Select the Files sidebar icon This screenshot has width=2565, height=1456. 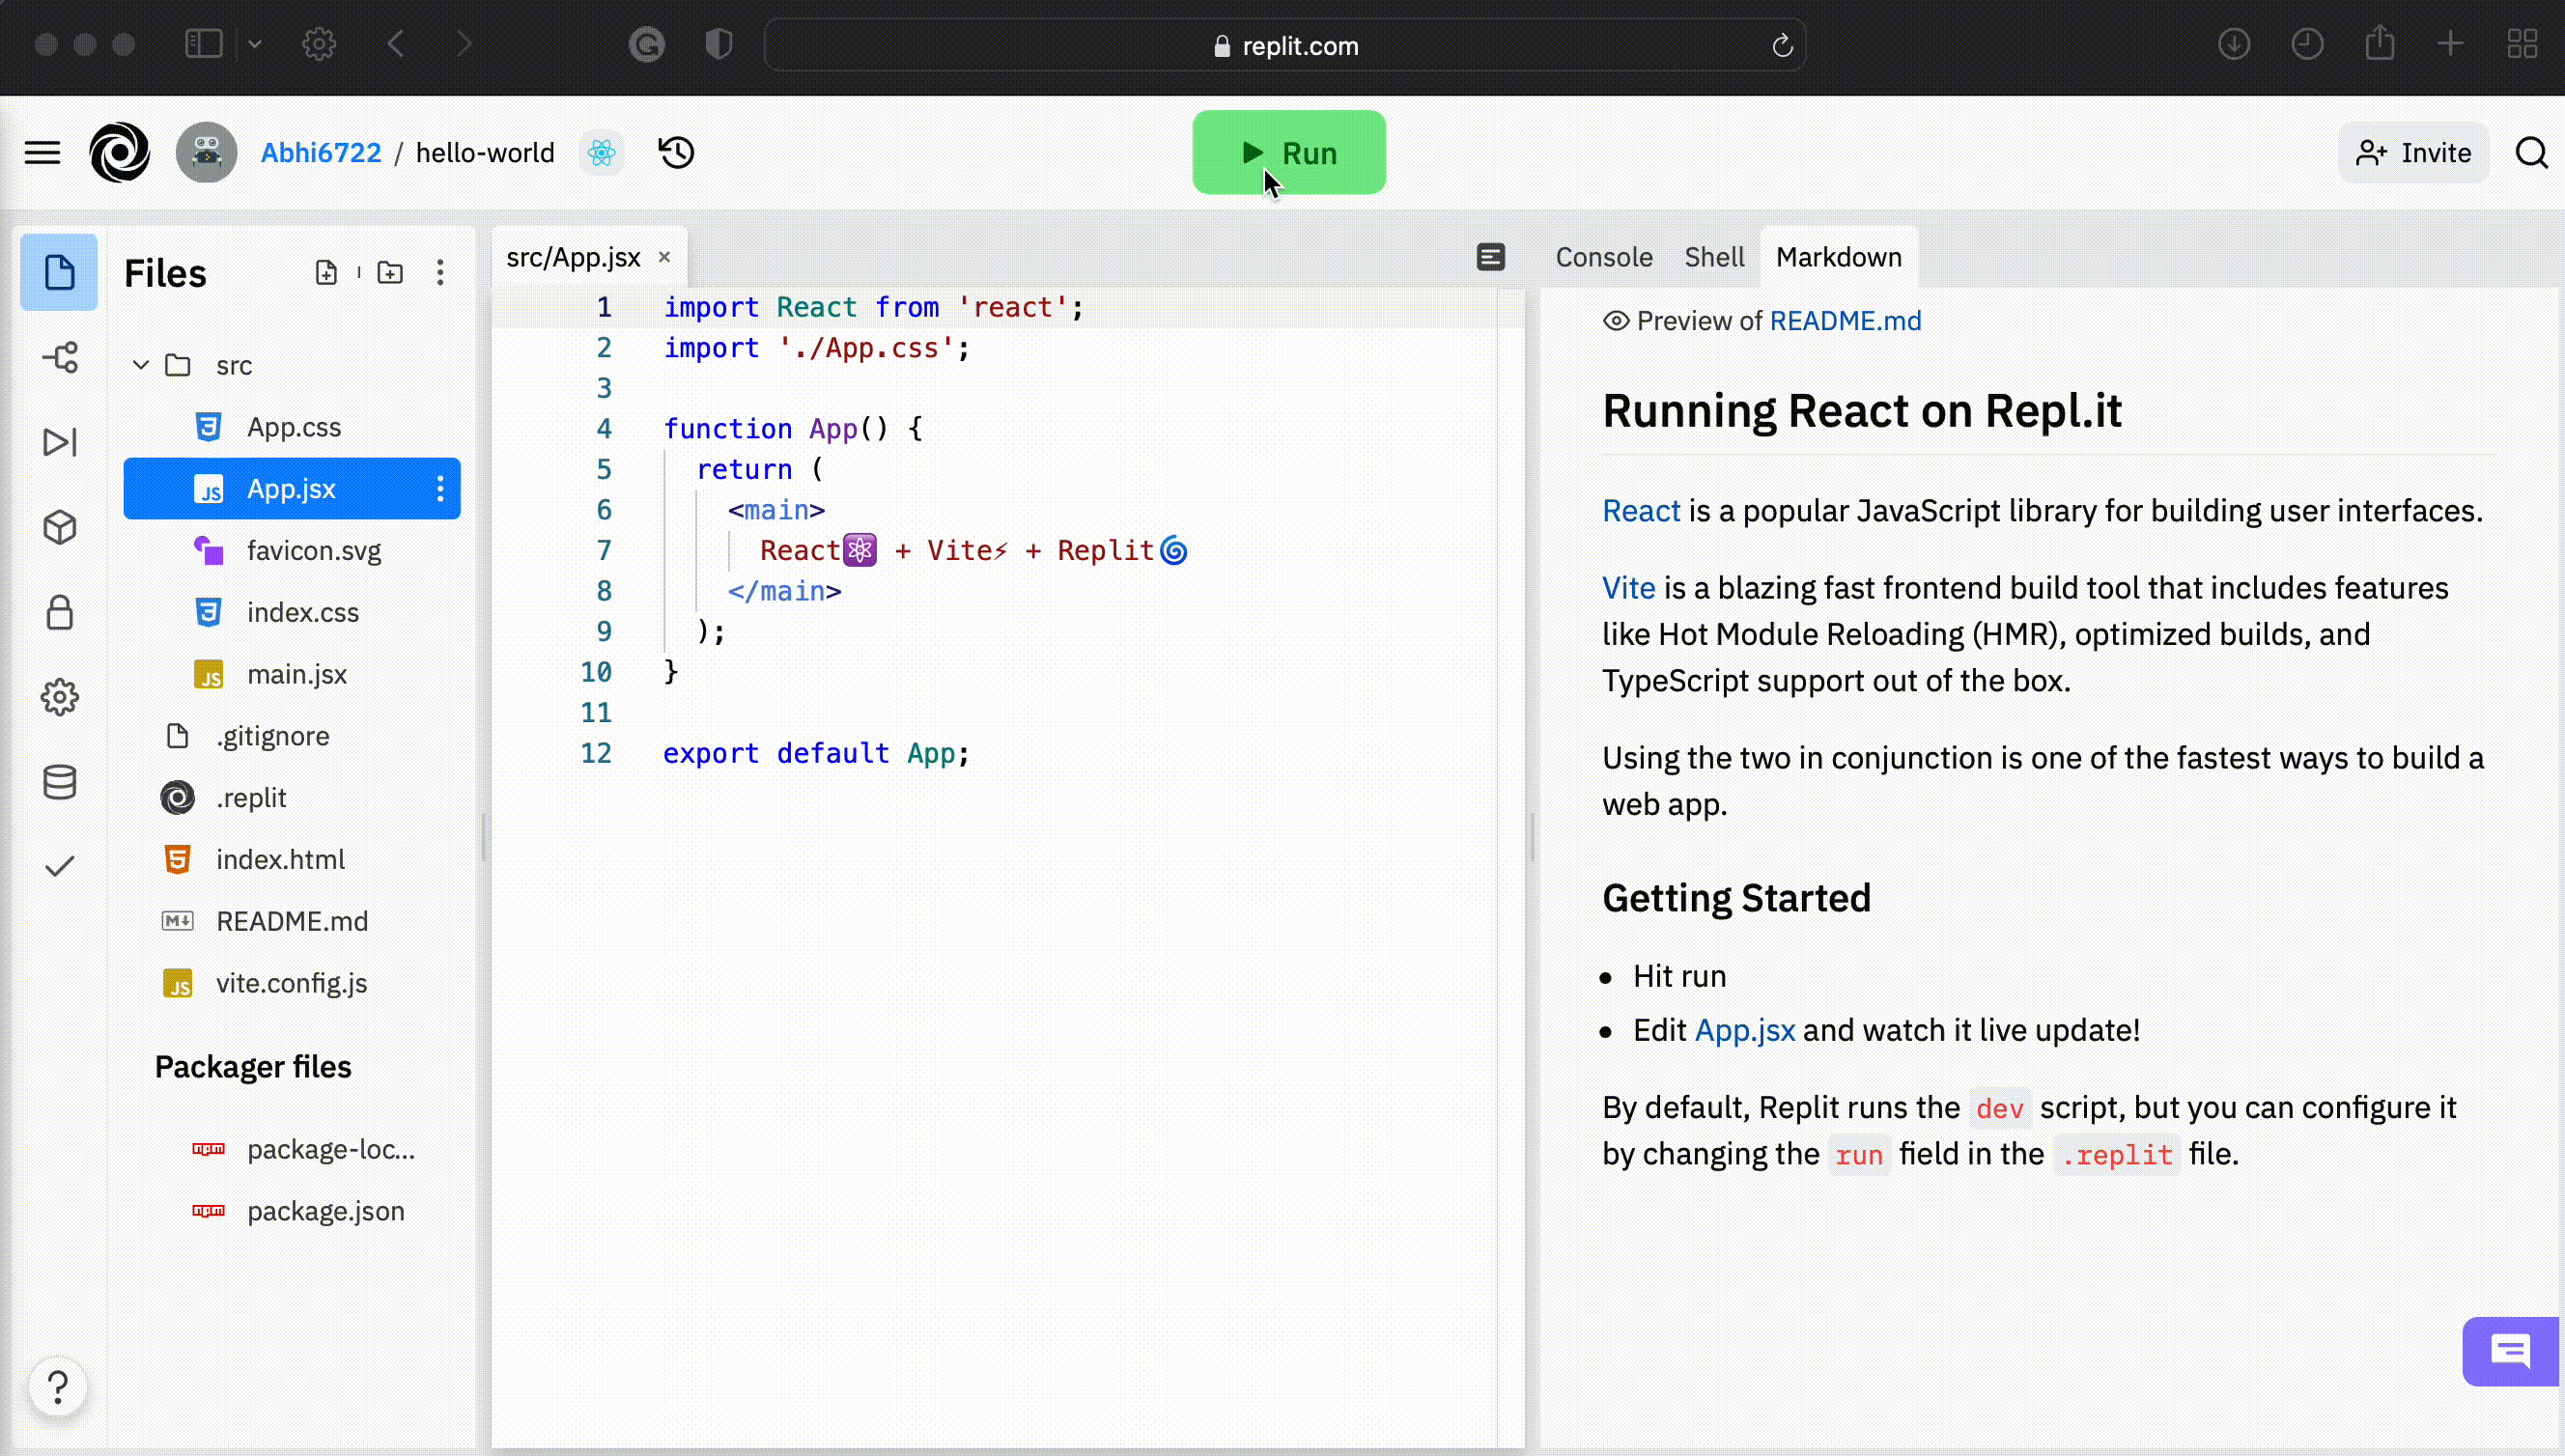tap(59, 272)
